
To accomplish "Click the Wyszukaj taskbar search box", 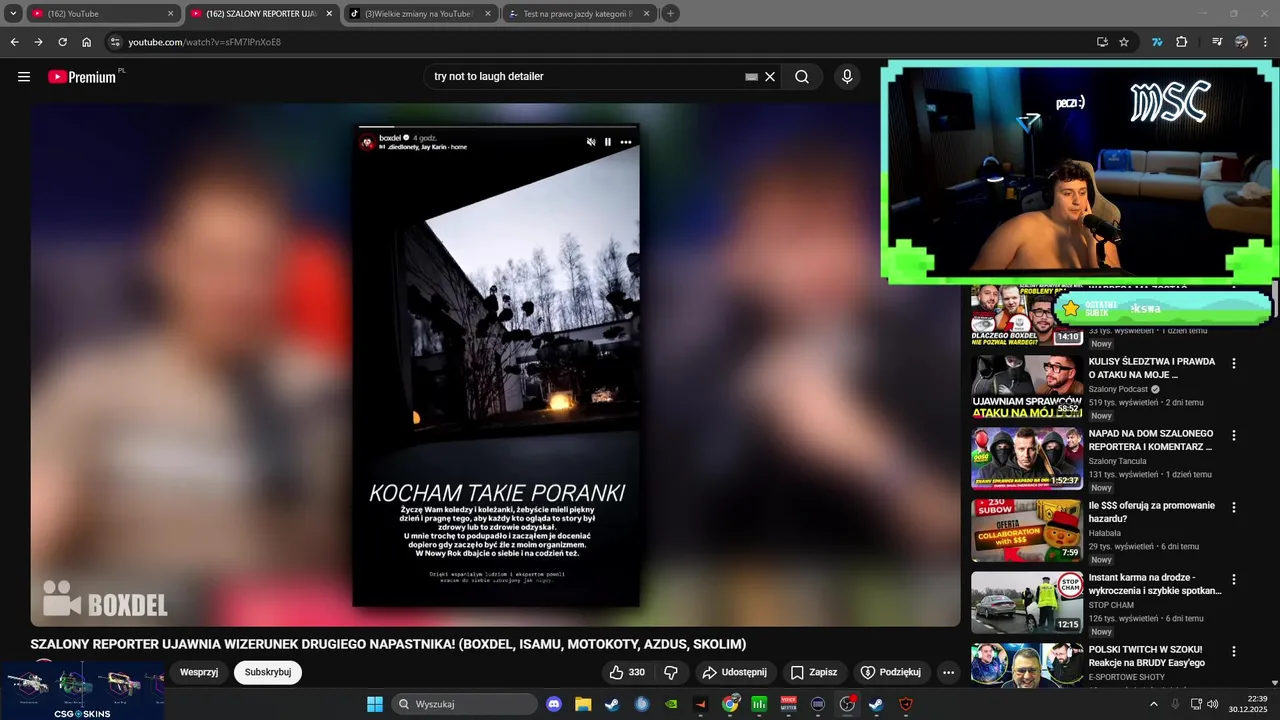I will [x=464, y=704].
